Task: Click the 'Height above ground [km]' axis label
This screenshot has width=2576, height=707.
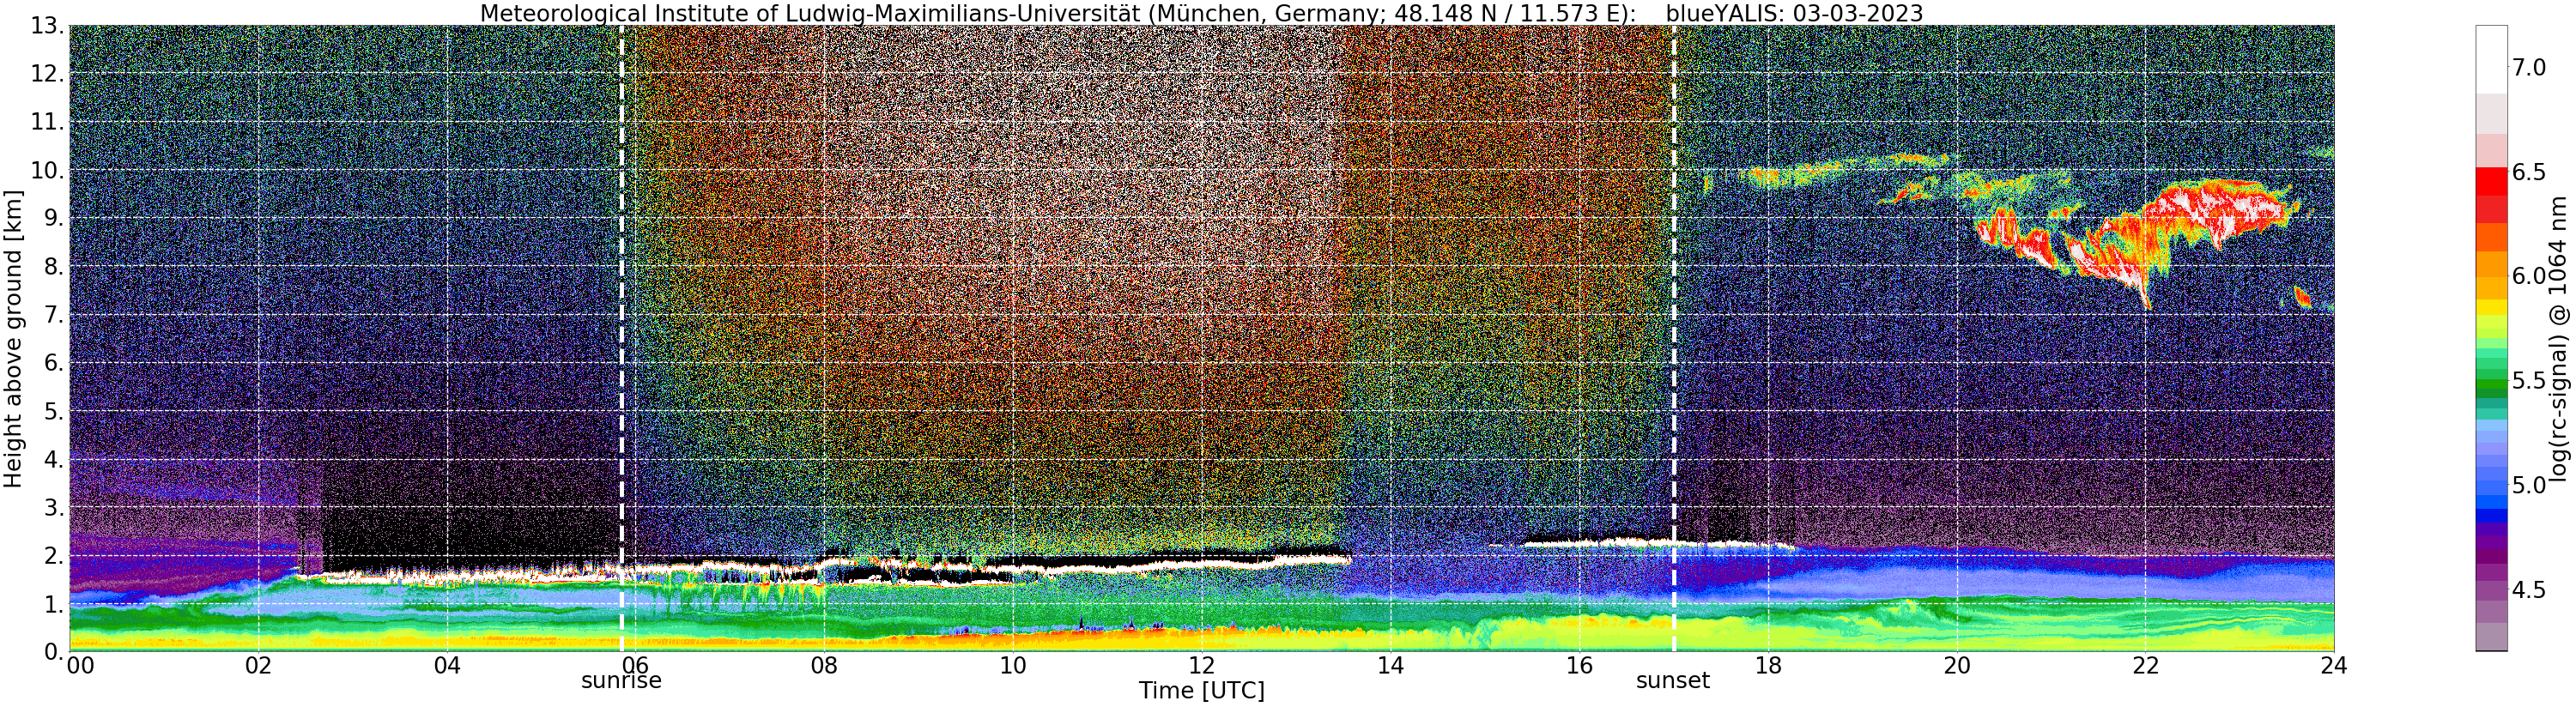Action: pos(13,339)
